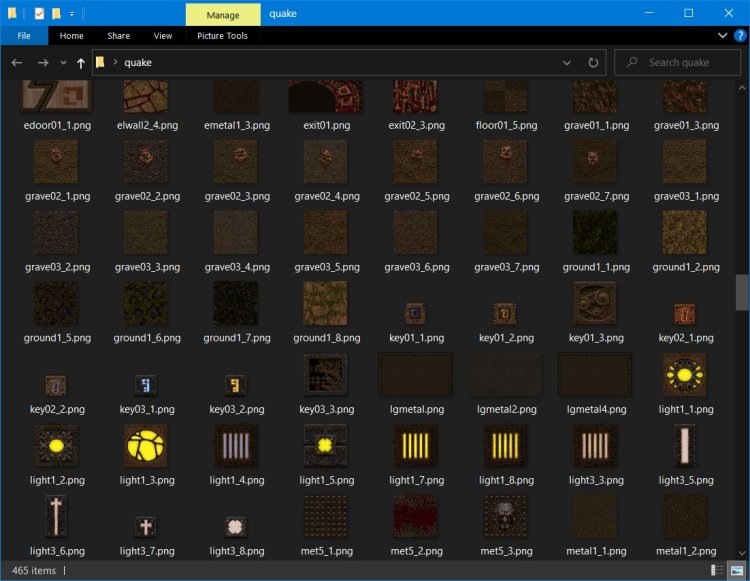
Task: Click the New Folder quick access icon
Action: pyautogui.click(x=57, y=14)
